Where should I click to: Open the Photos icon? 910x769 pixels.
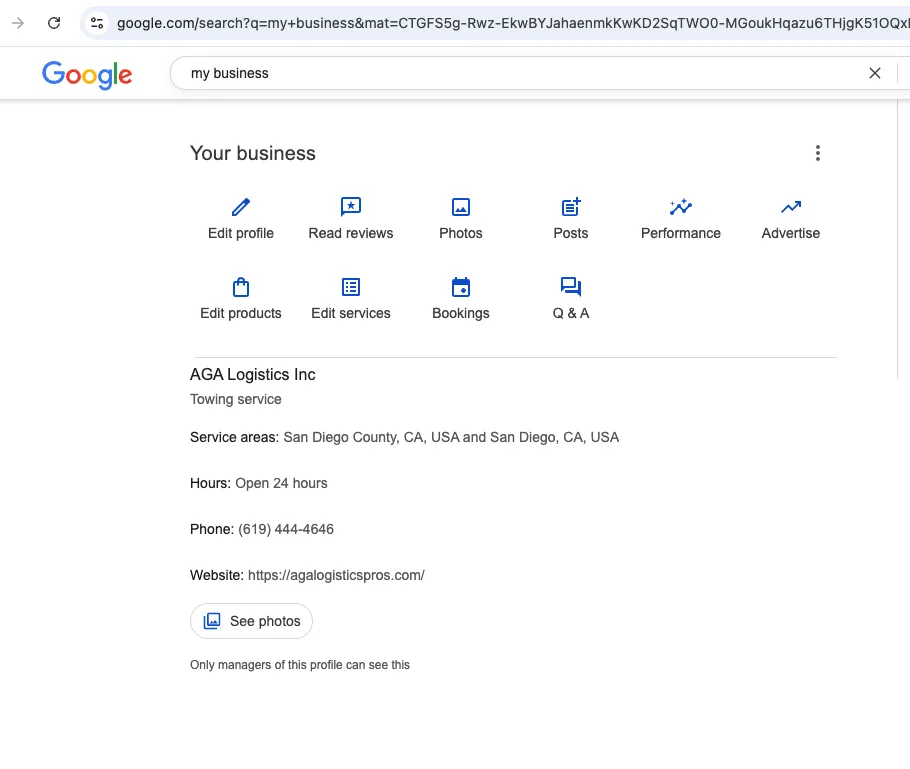point(461,207)
